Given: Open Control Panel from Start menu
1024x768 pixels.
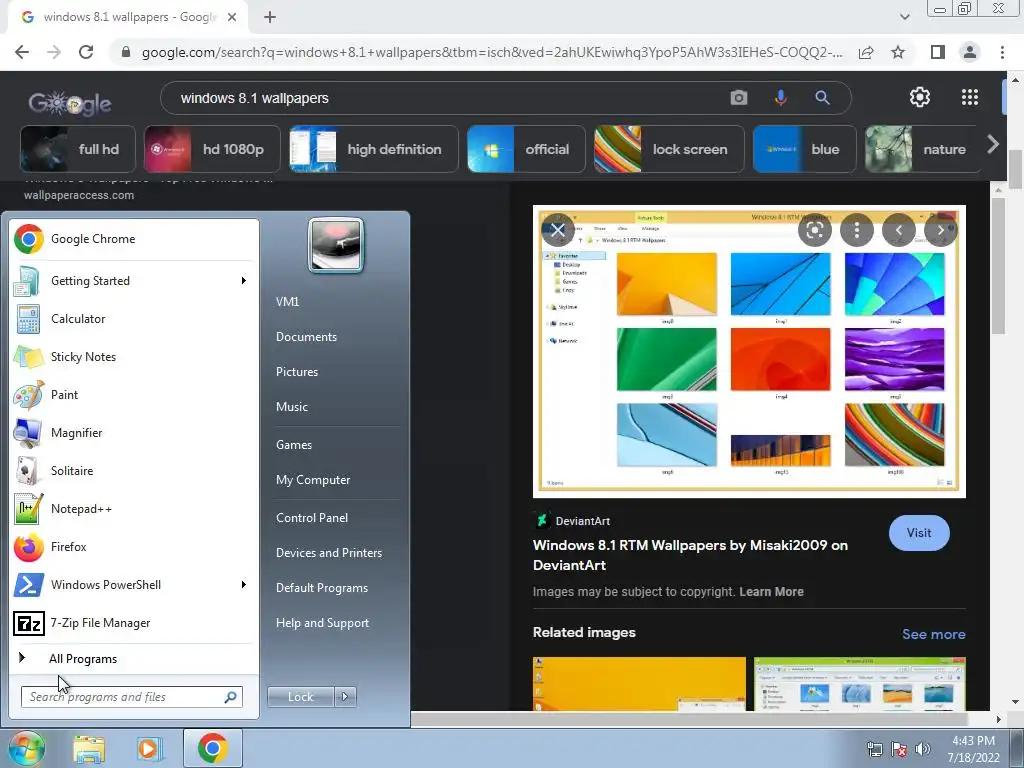Looking at the screenshot, I should click(x=312, y=518).
